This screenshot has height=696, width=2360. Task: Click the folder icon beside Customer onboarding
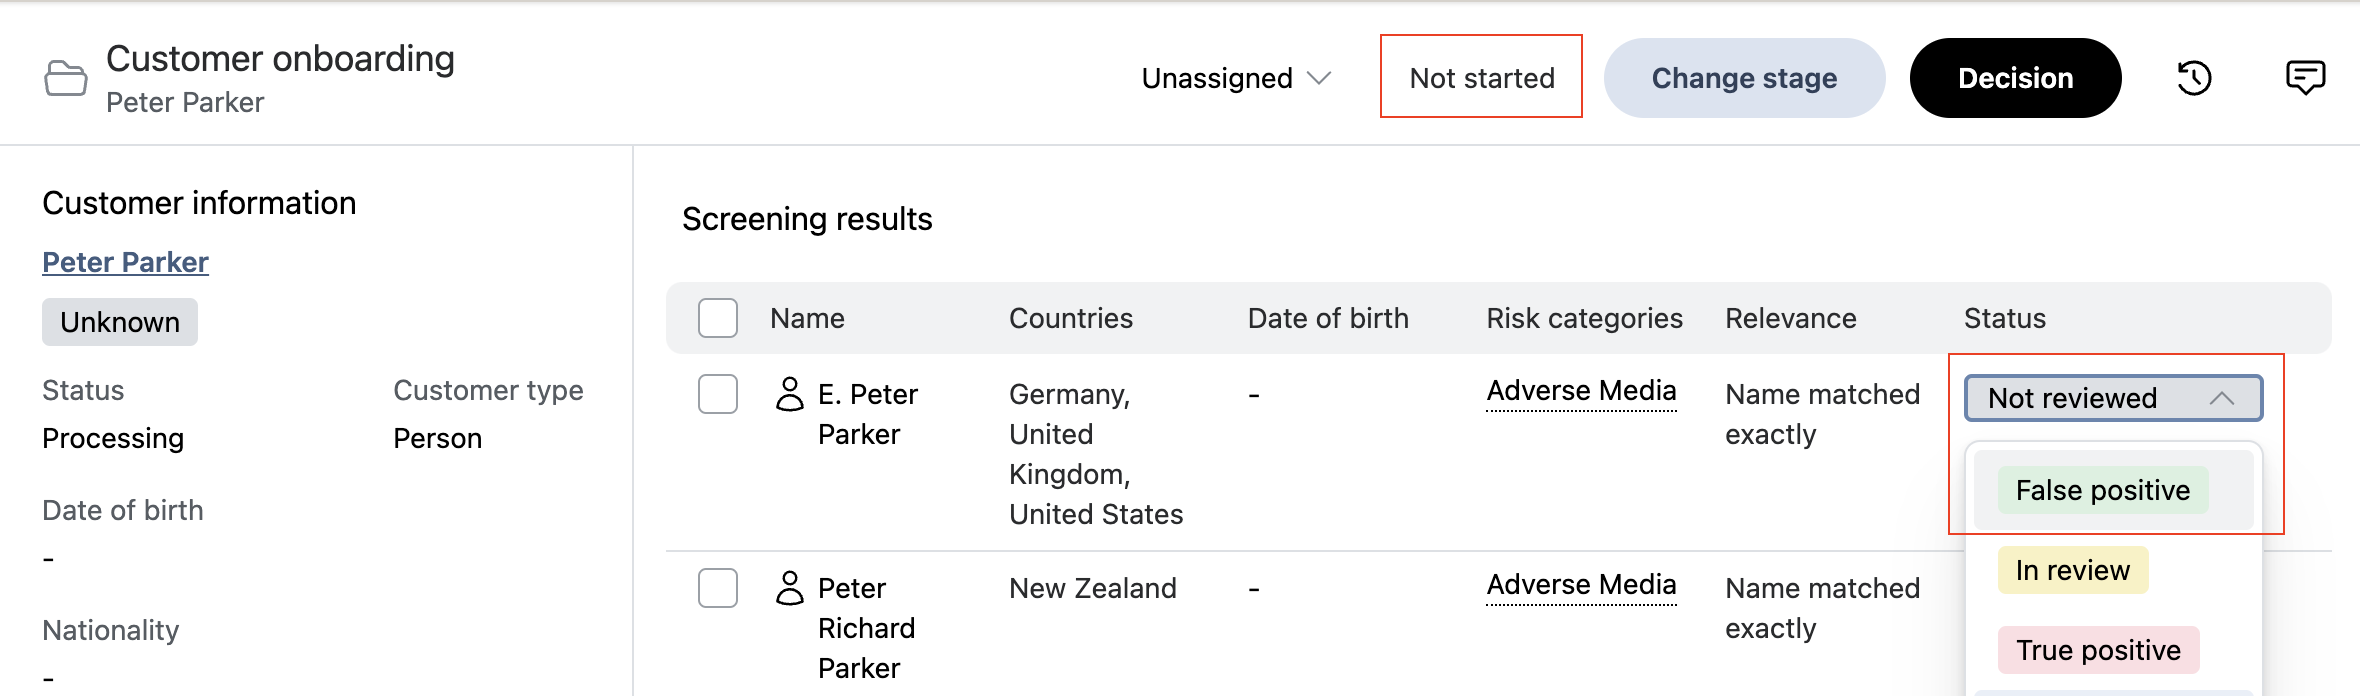66,78
